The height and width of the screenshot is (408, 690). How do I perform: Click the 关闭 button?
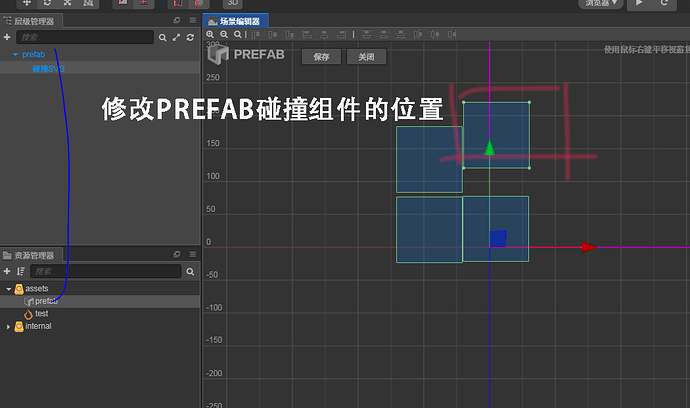pyautogui.click(x=366, y=57)
